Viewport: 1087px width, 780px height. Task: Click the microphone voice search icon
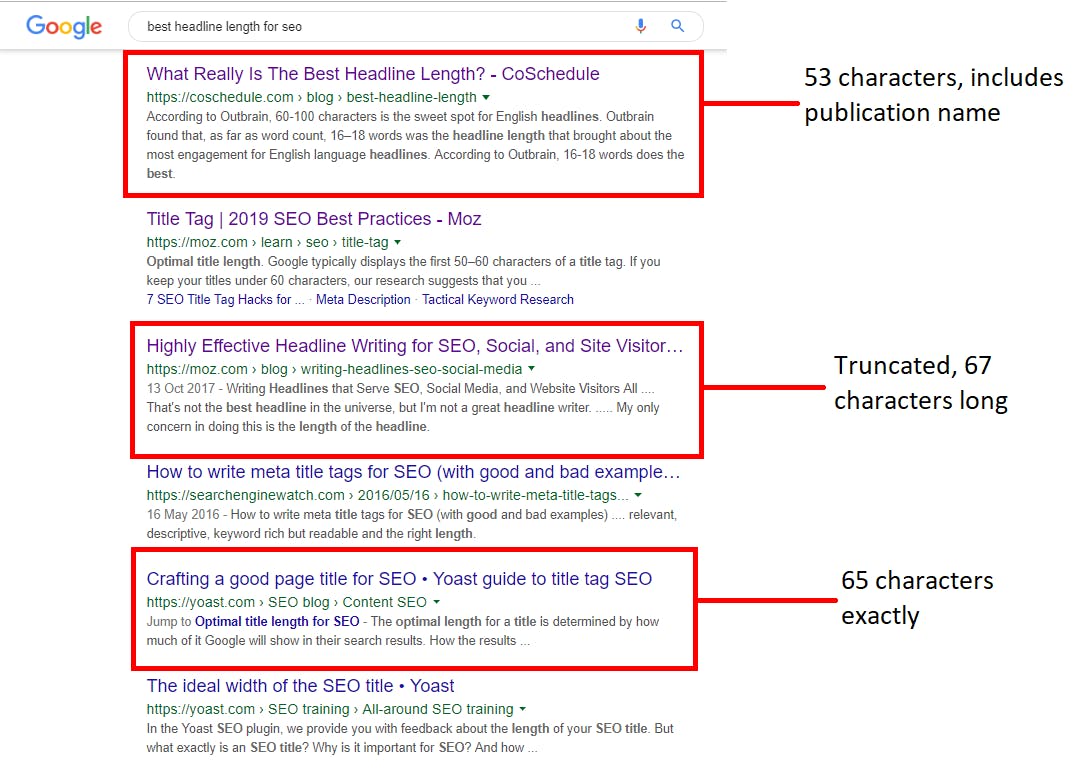point(641,26)
